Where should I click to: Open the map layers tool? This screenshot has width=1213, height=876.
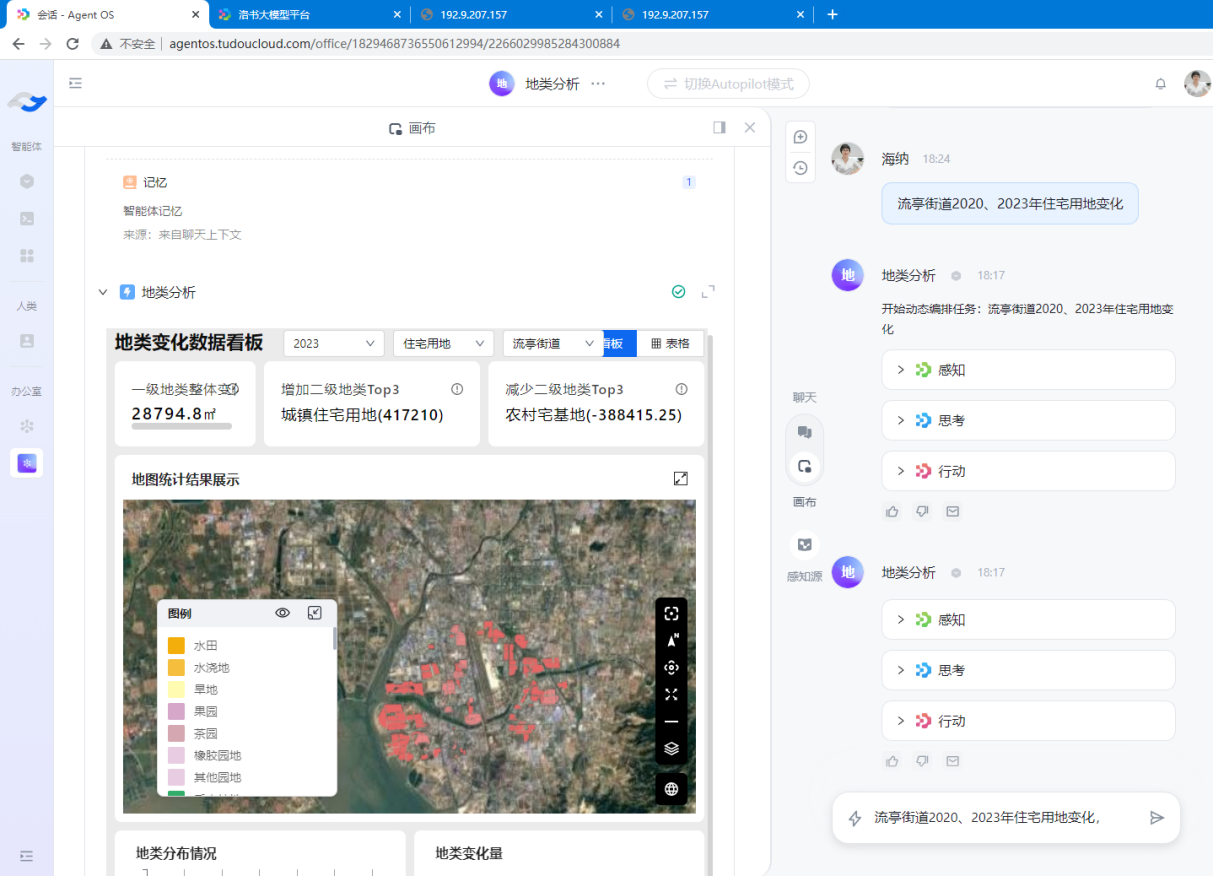tap(671, 748)
